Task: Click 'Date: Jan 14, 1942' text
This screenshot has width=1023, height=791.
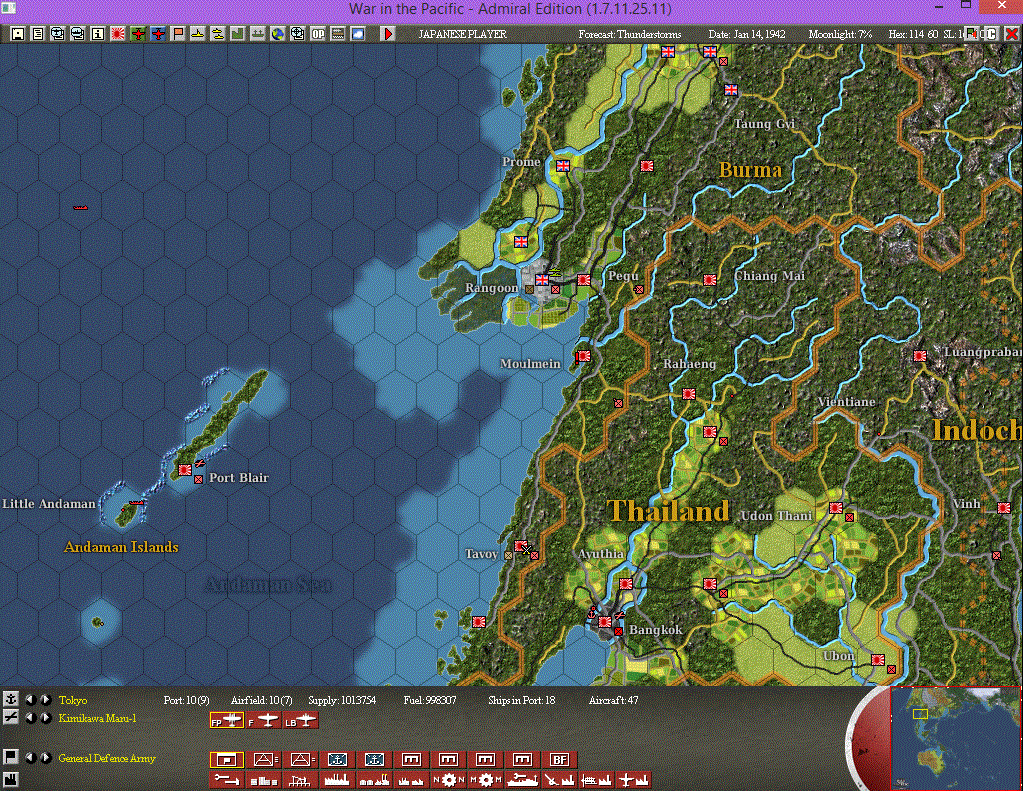Action: (746, 34)
